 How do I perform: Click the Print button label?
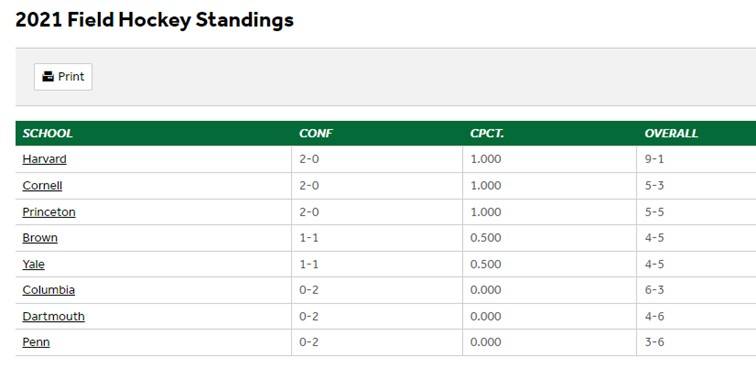[x=71, y=76]
